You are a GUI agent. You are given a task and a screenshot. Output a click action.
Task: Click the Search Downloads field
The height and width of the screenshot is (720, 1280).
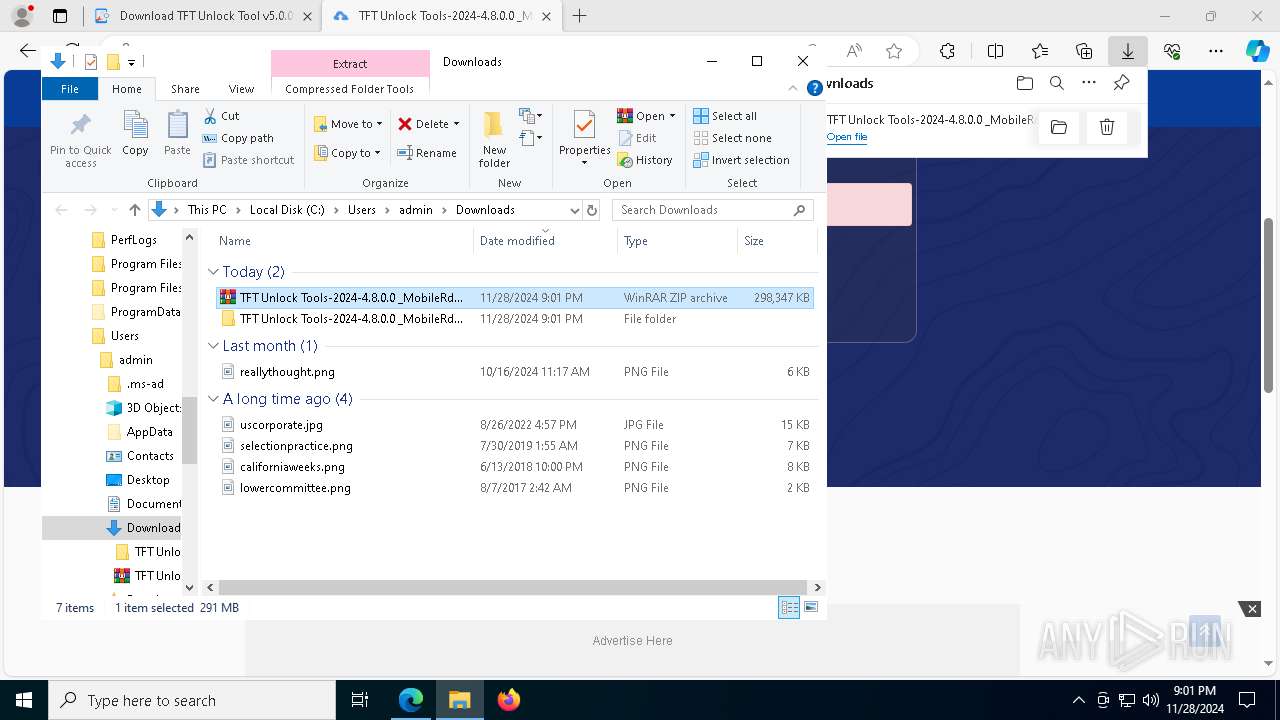(x=712, y=210)
